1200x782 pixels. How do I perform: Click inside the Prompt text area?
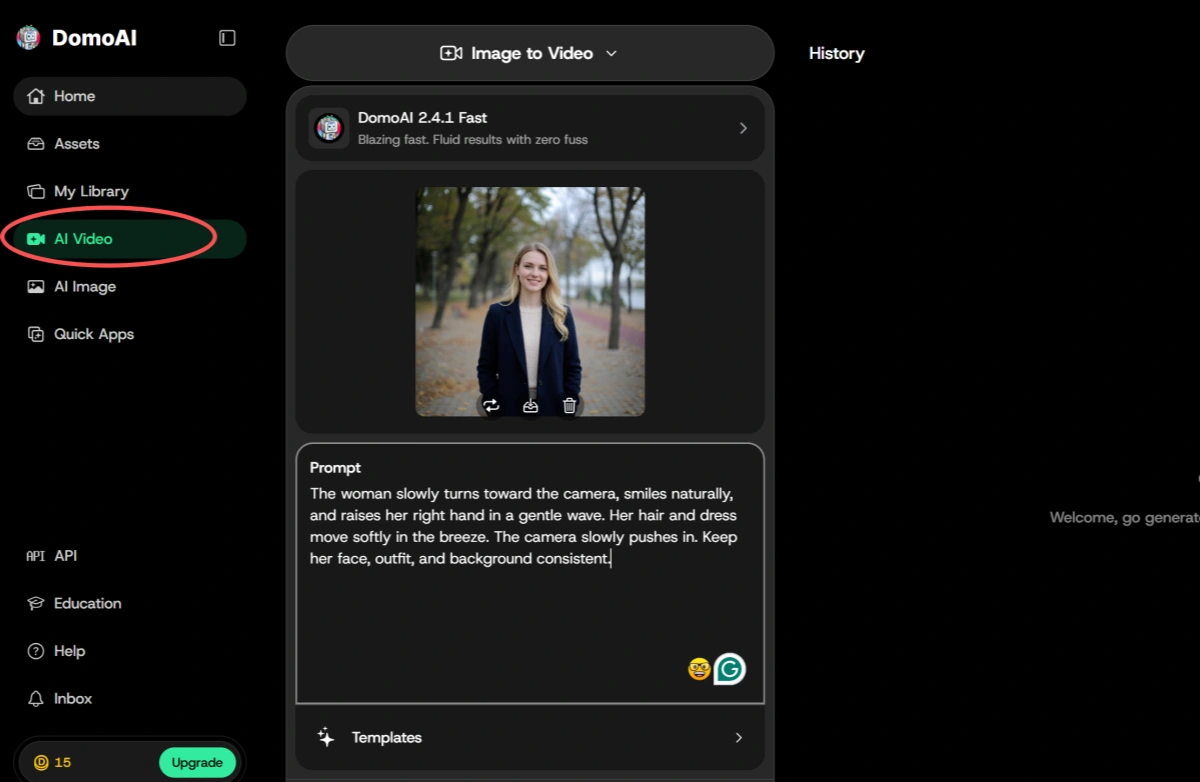[x=530, y=574]
